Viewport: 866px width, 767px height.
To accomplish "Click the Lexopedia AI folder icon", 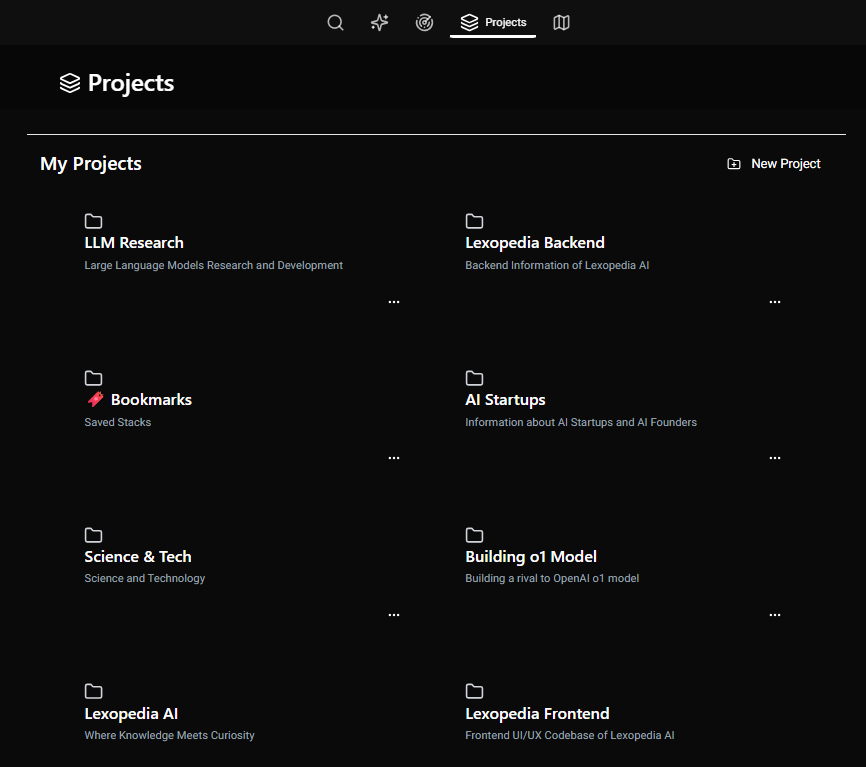I will coord(93,691).
